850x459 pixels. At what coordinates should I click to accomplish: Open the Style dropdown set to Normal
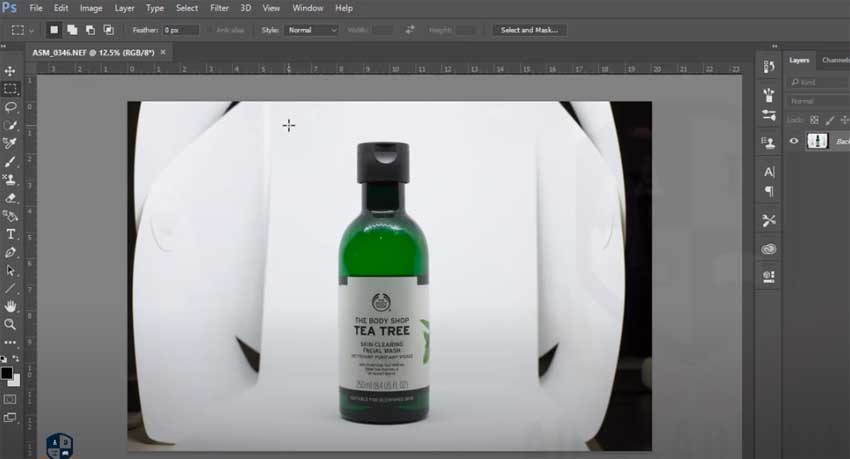pyautogui.click(x=311, y=30)
